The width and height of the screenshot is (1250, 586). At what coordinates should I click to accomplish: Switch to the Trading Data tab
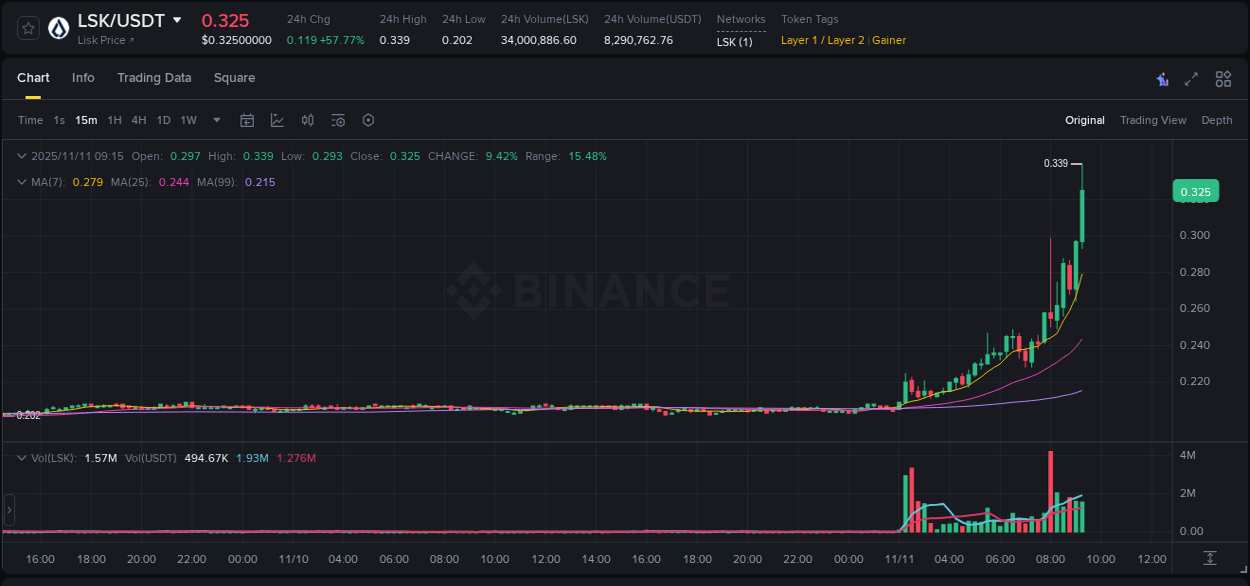click(x=154, y=78)
